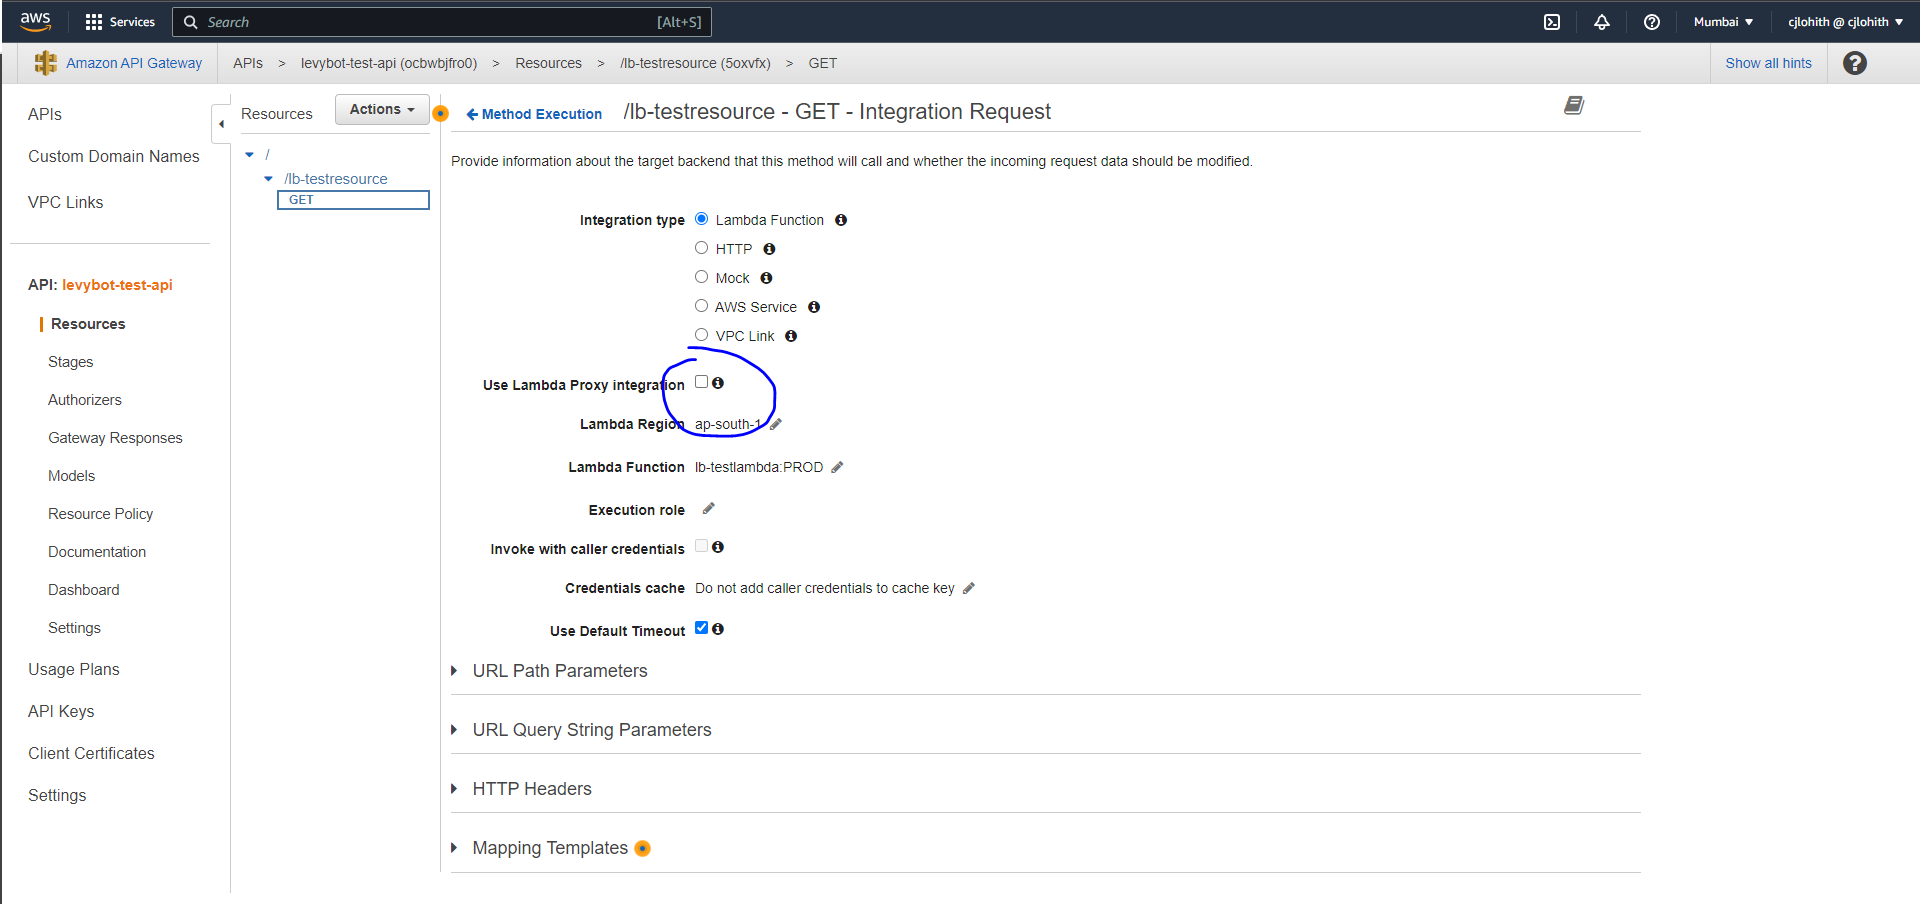Click the orange hint dot beside Mapping Templates
The height and width of the screenshot is (904, 1920).
coord(643,848)
